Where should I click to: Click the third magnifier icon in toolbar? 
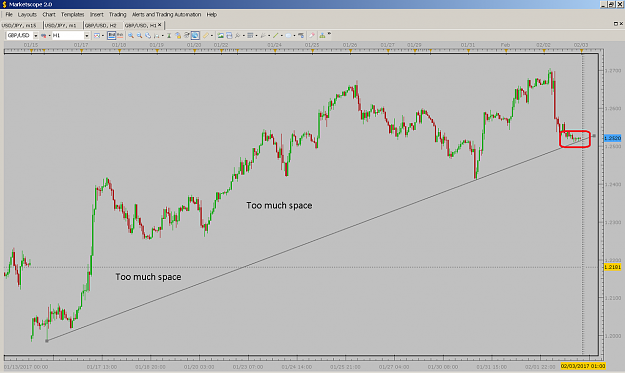(x=148, y=35)
